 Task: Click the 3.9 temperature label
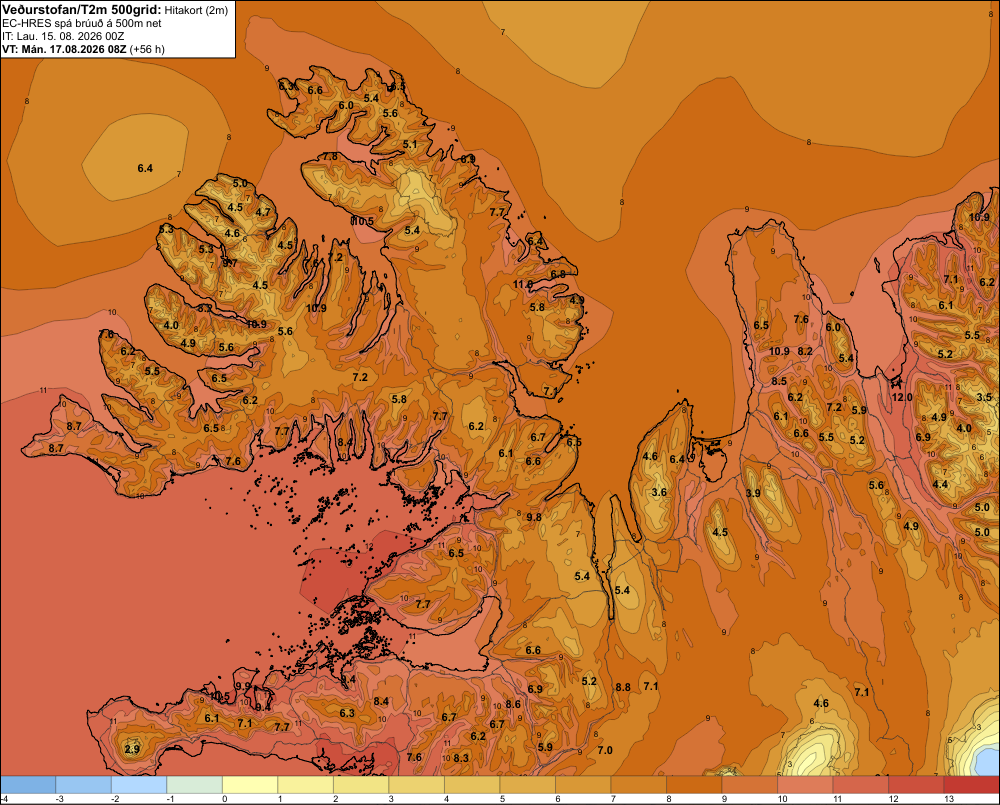coord(753,493)
